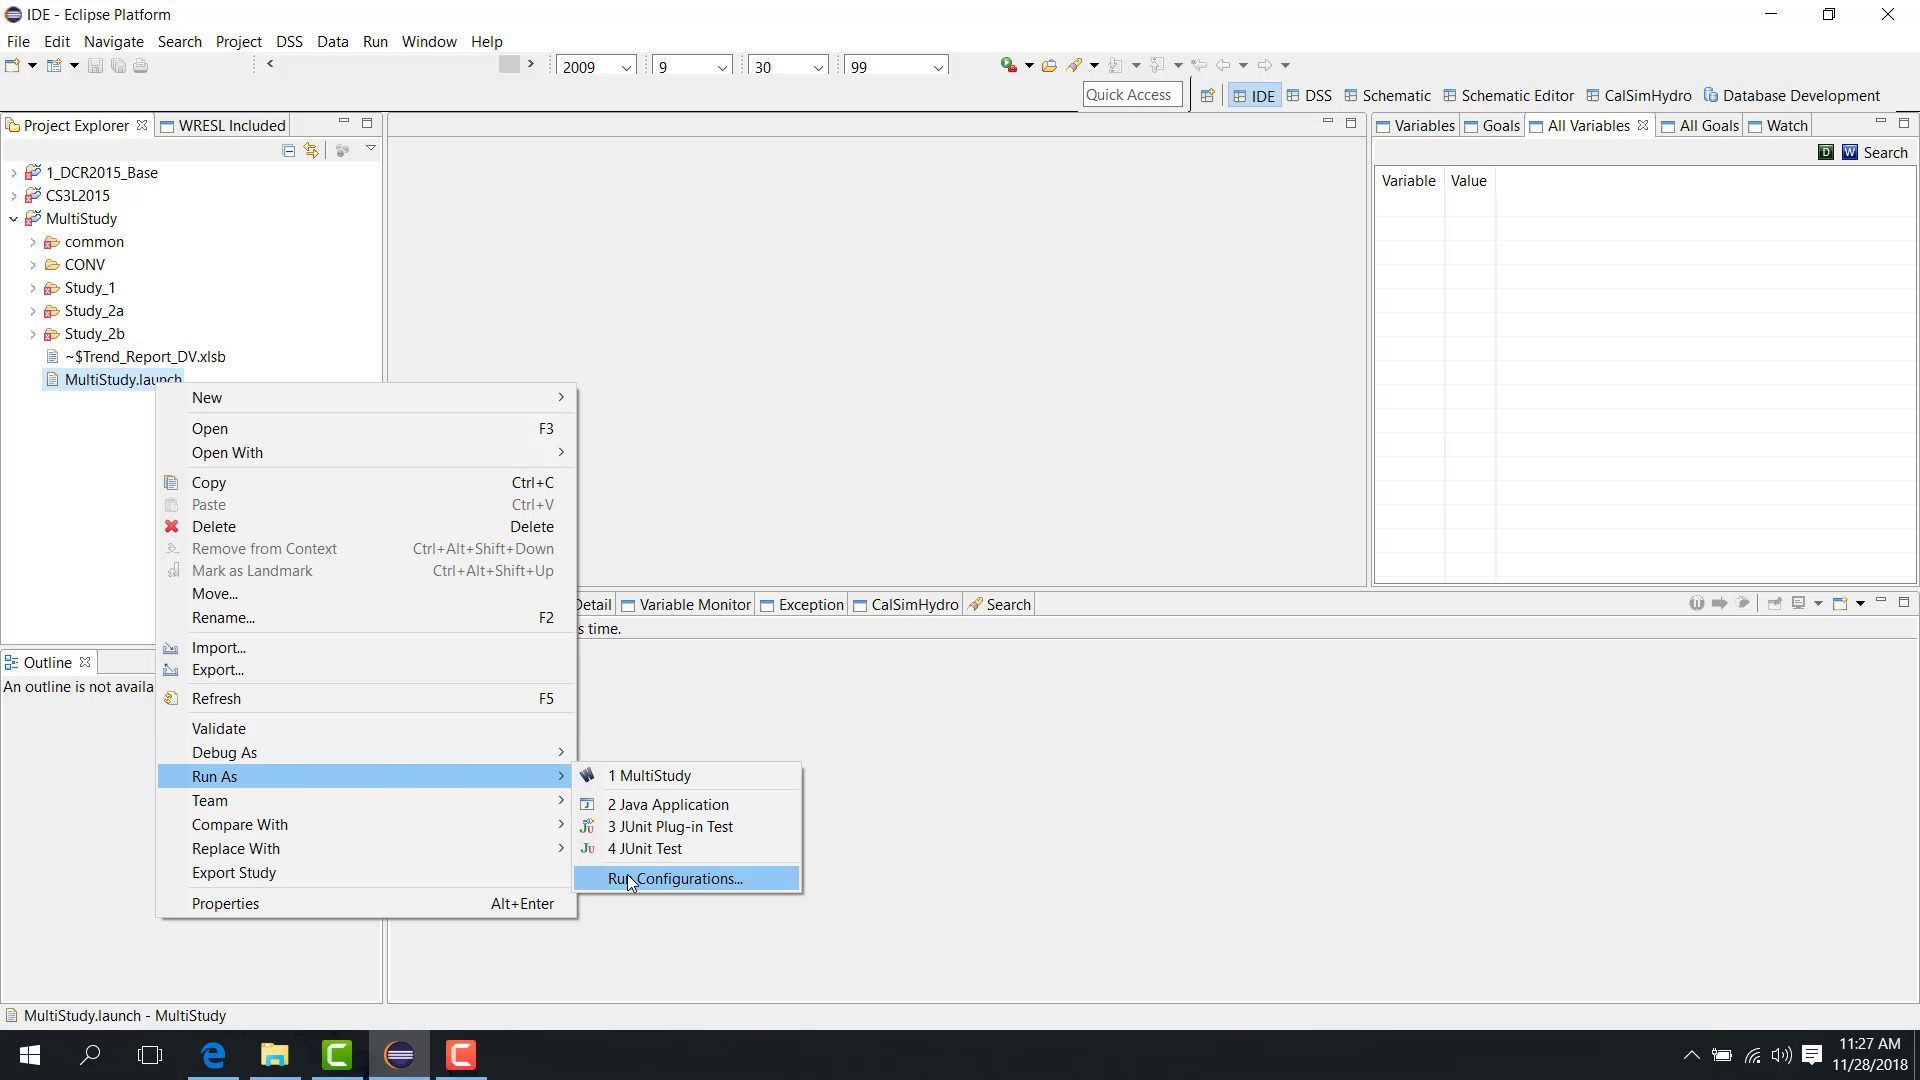Switch to Schematic Editor perspective

point(1509,96)
